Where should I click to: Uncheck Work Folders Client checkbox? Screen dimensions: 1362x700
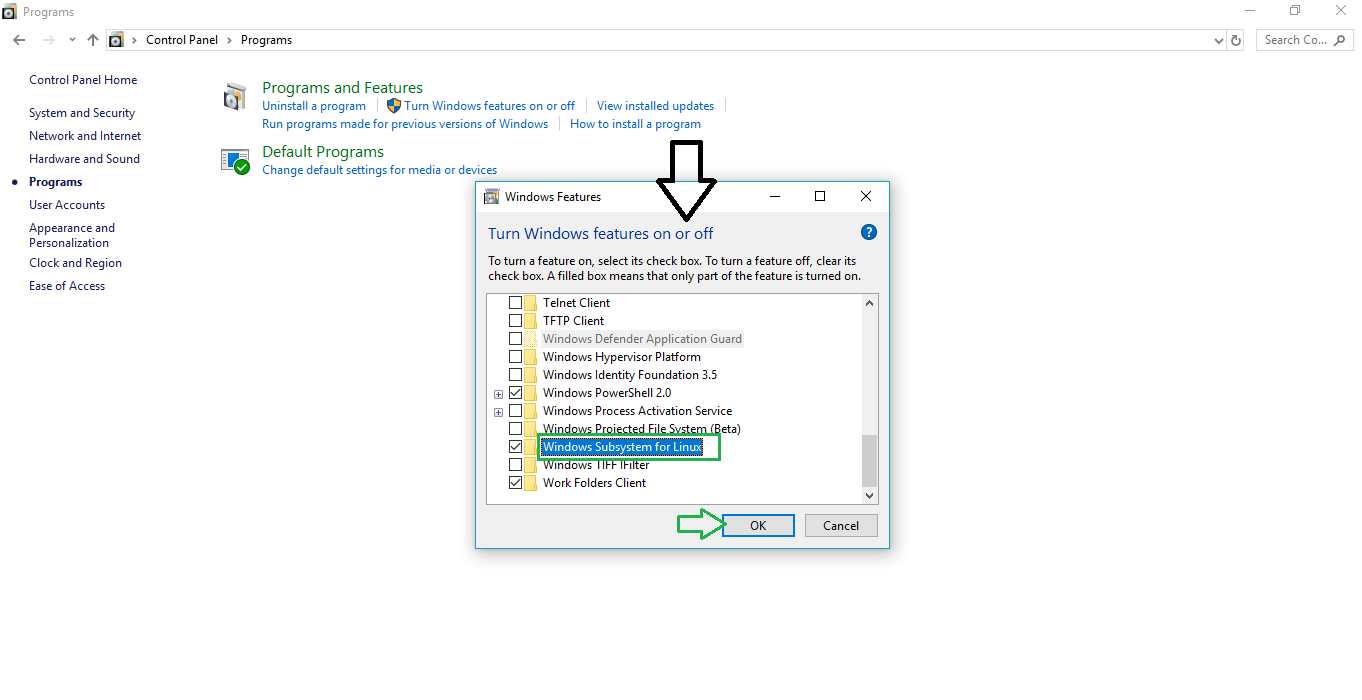point(516,483)
